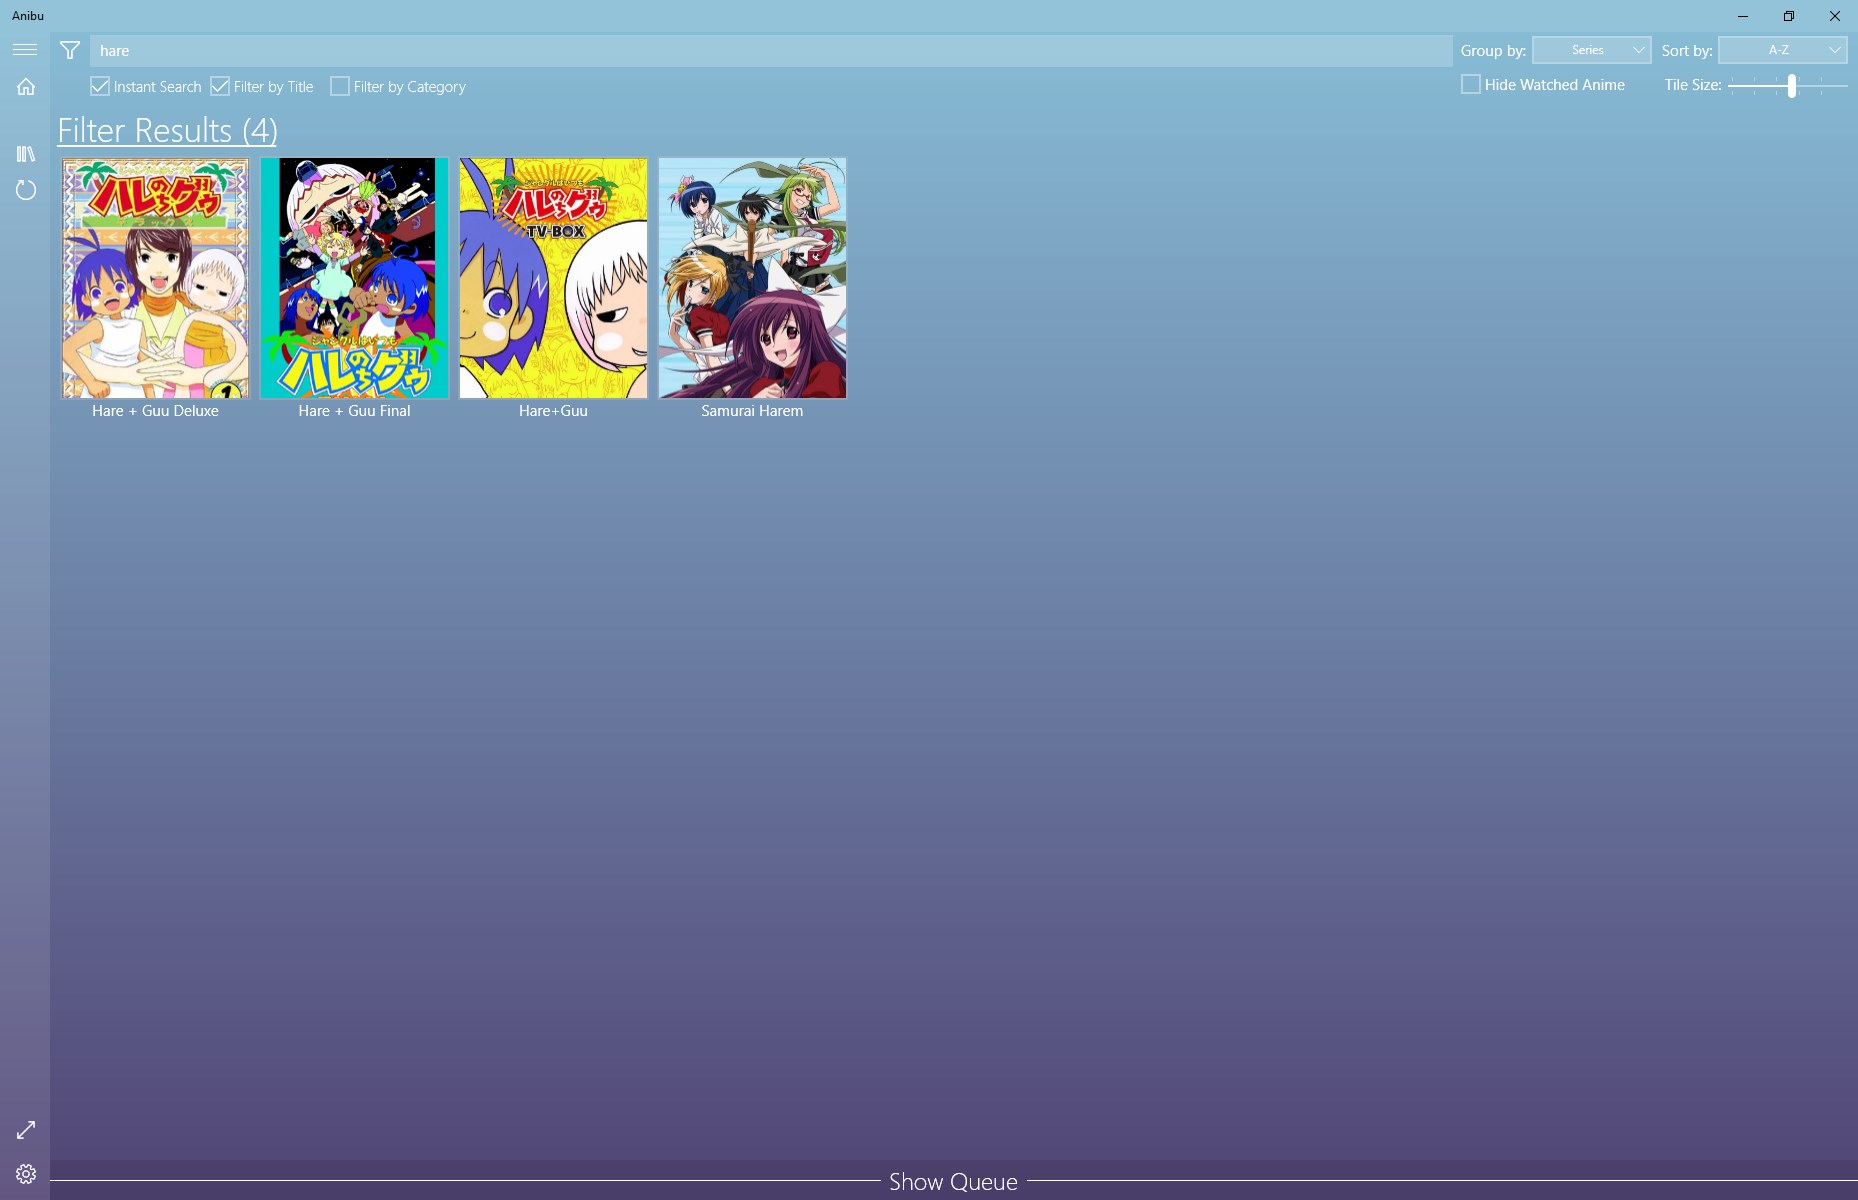Screen dimensions: 1858x1200
Task: Click the 'Samurai Harem' title text
Action: 752,411
